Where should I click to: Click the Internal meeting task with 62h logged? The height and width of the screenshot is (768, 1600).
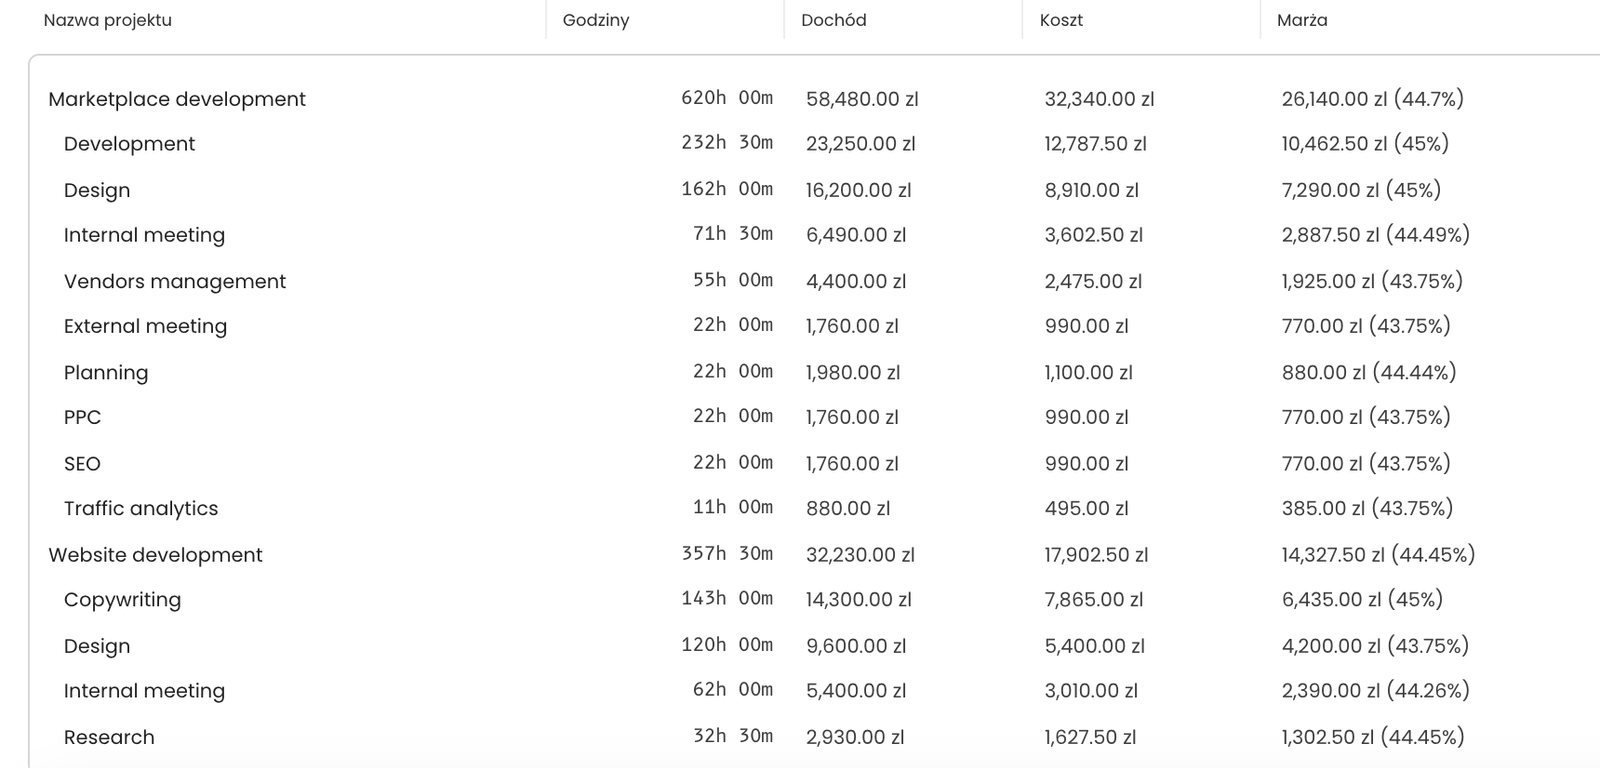pos(144,691)
